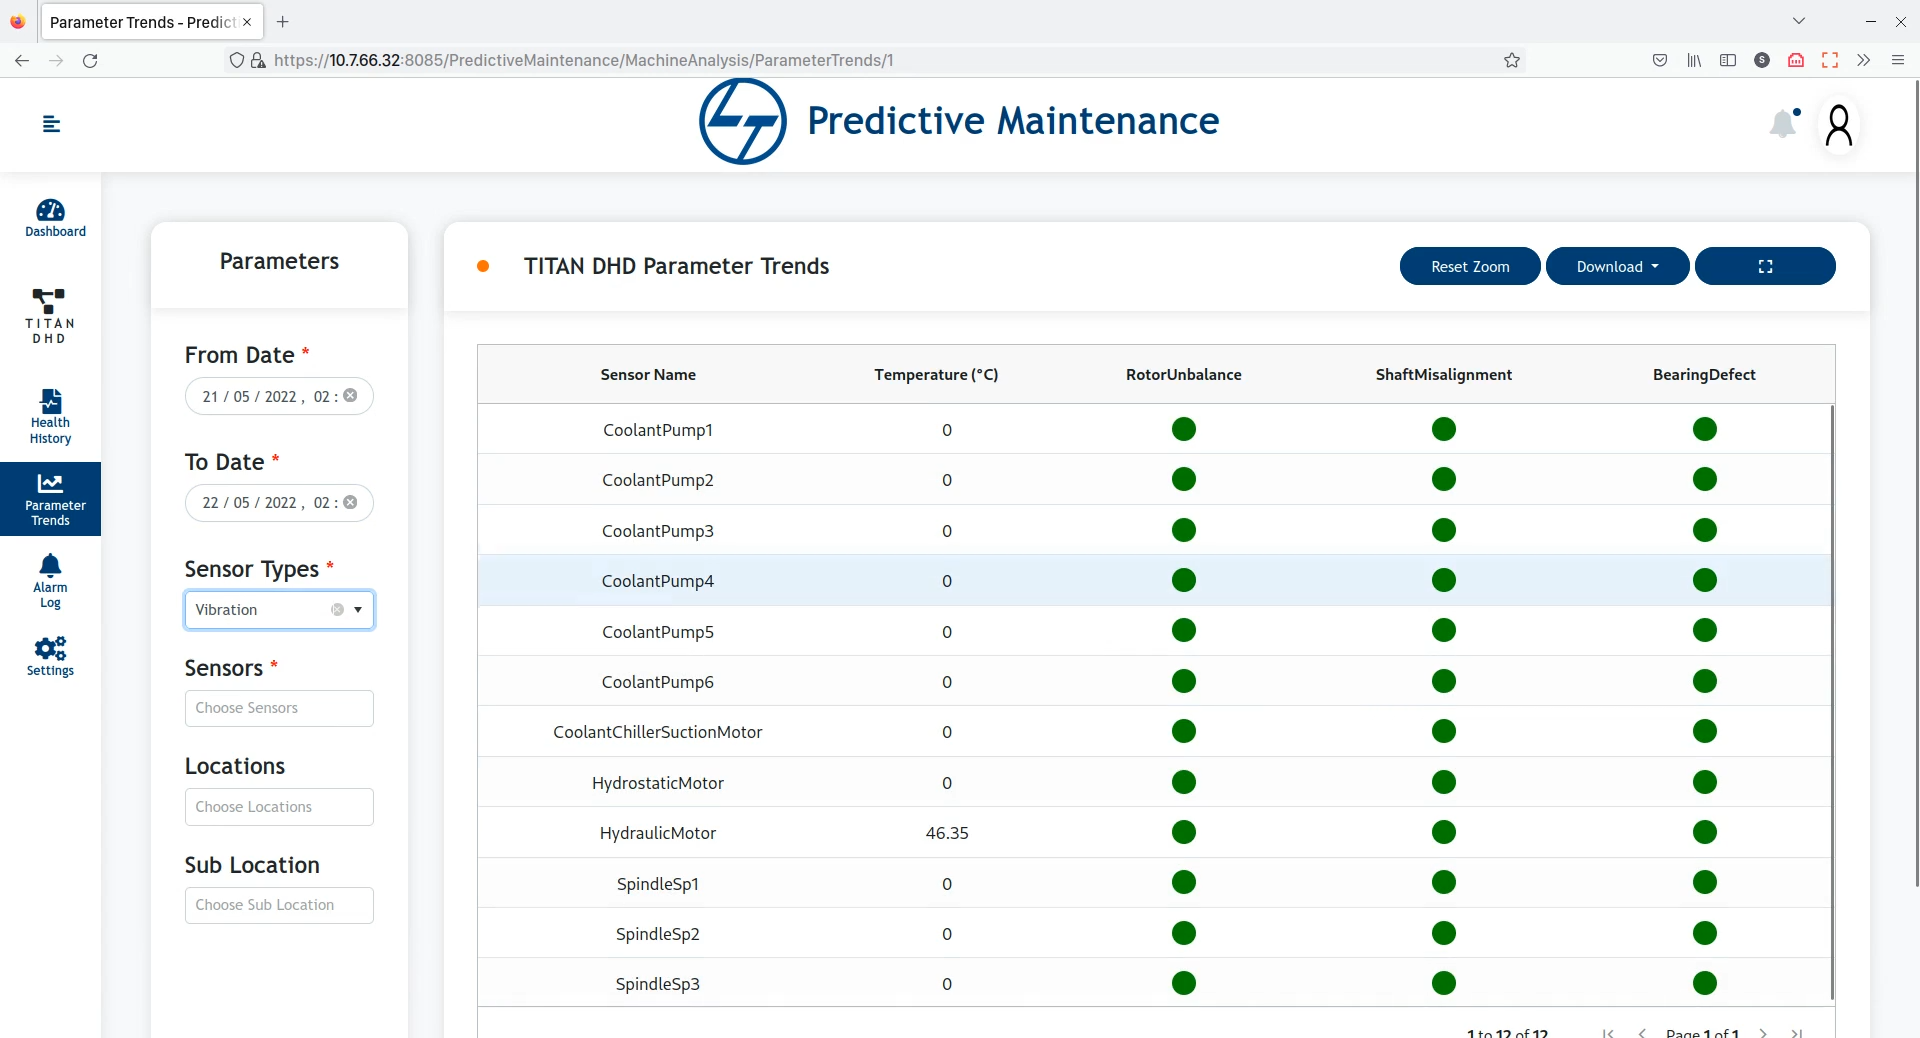Sort by BearingDefect column header

click(x=1704, y=375)
